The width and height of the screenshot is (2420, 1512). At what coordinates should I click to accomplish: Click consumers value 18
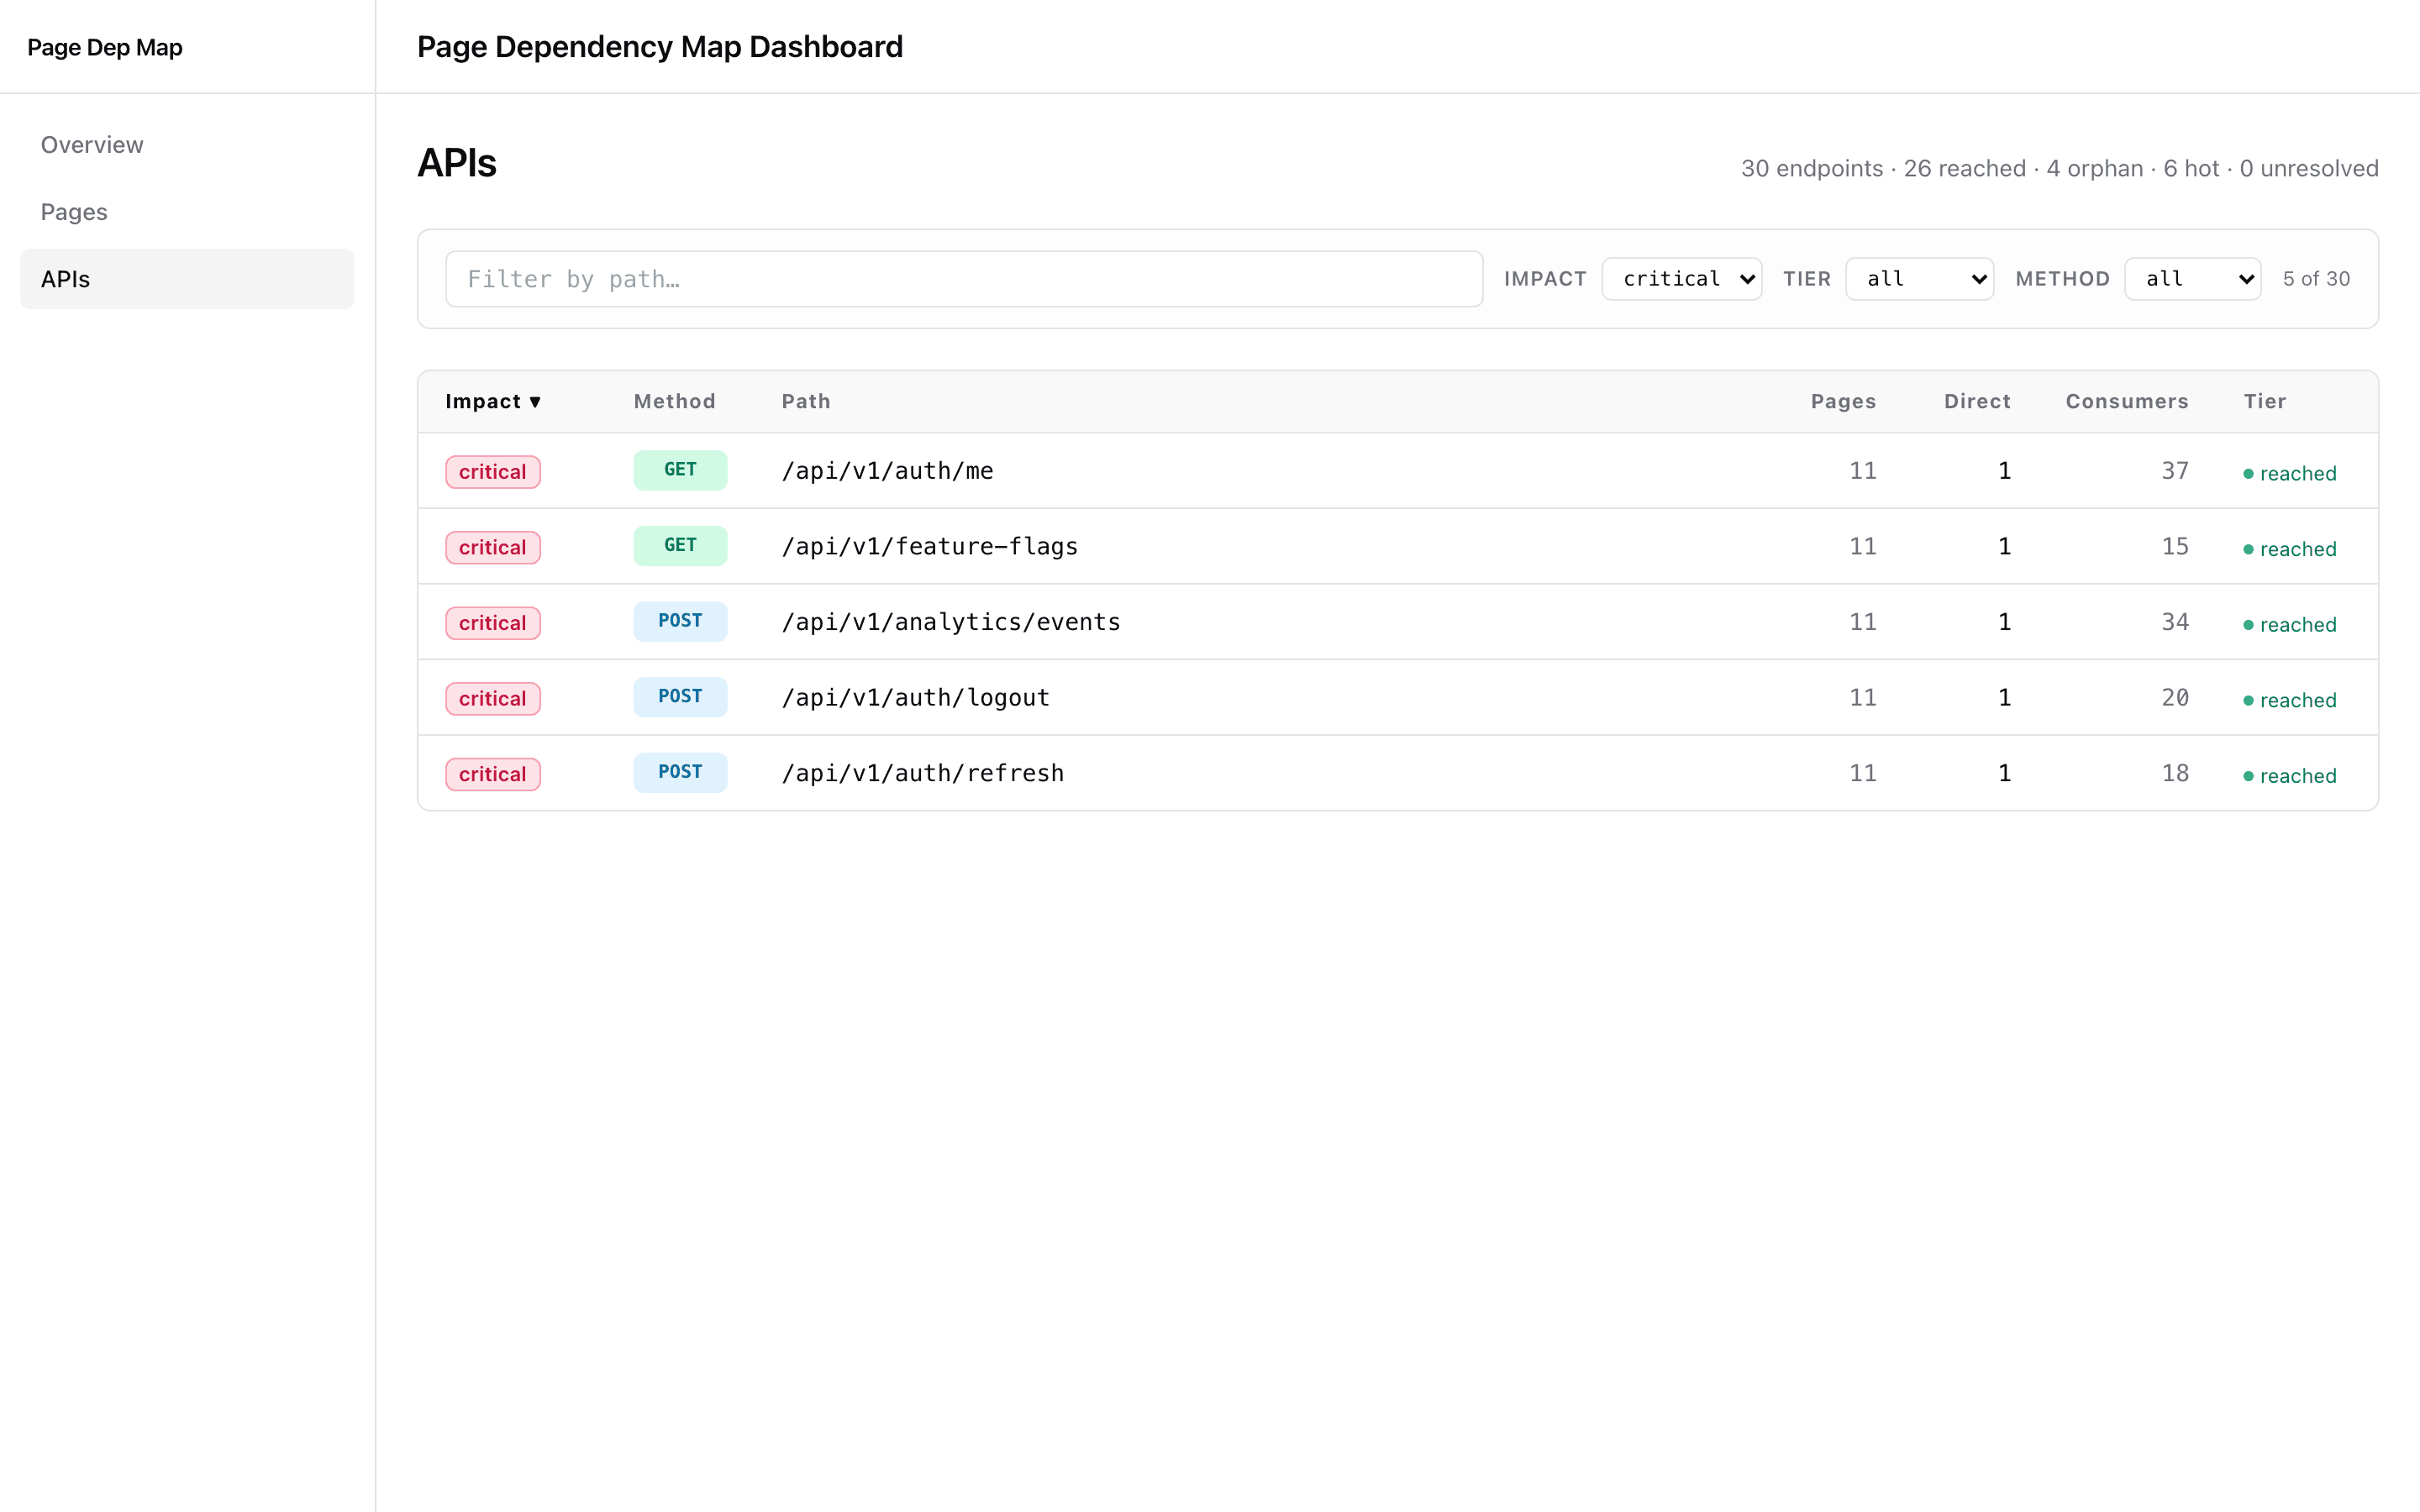point(2175,773)
